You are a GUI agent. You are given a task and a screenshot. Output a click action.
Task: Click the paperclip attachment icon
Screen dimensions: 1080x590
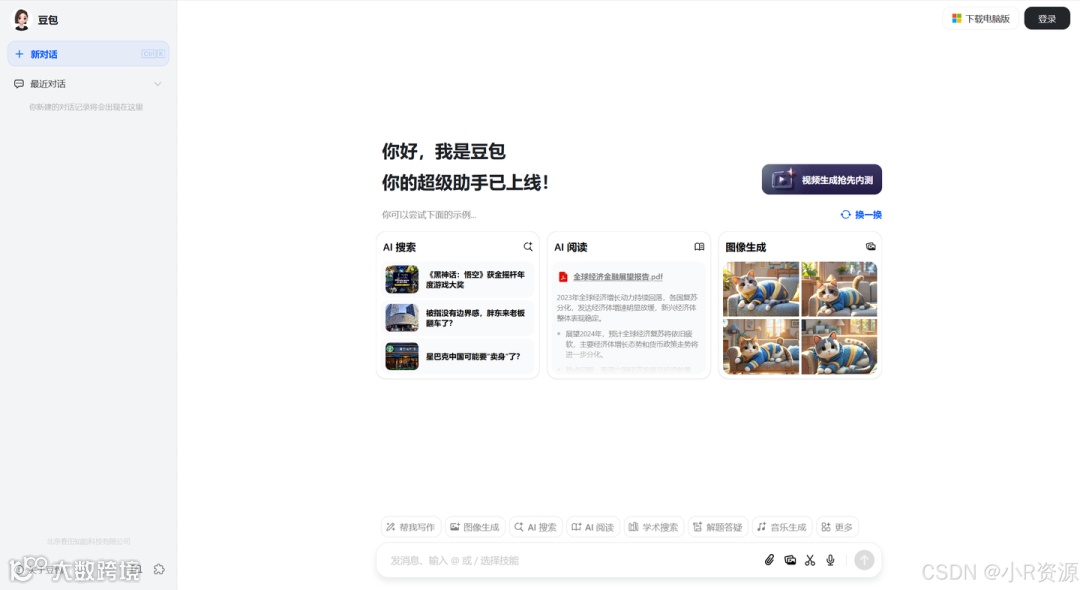click(768, 560)
